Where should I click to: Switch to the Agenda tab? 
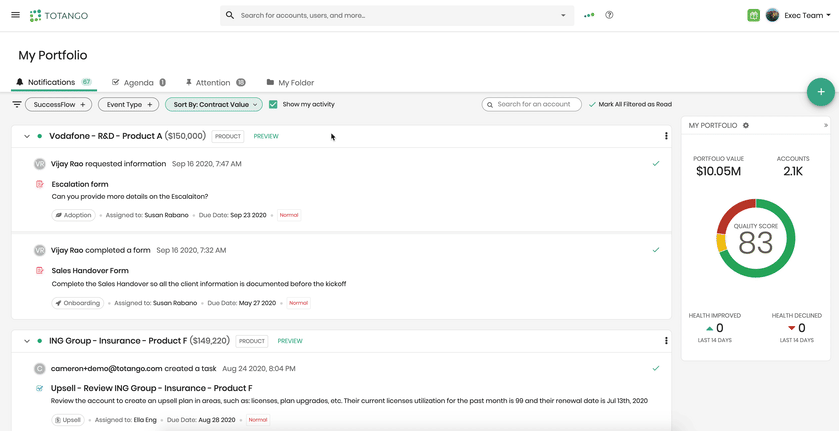pyautogui.click(x=139, y=82)
